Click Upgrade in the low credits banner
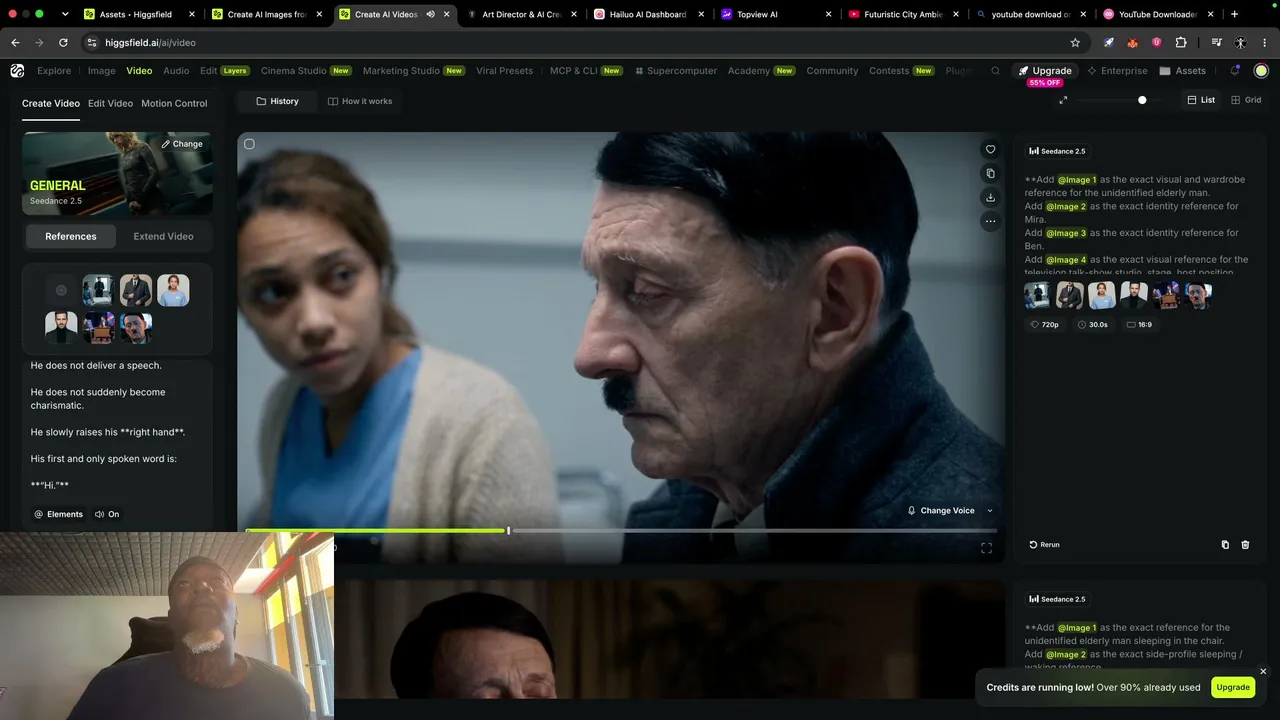The width and height of the screenshot is (1280, 720). [x=1233, y=687]
